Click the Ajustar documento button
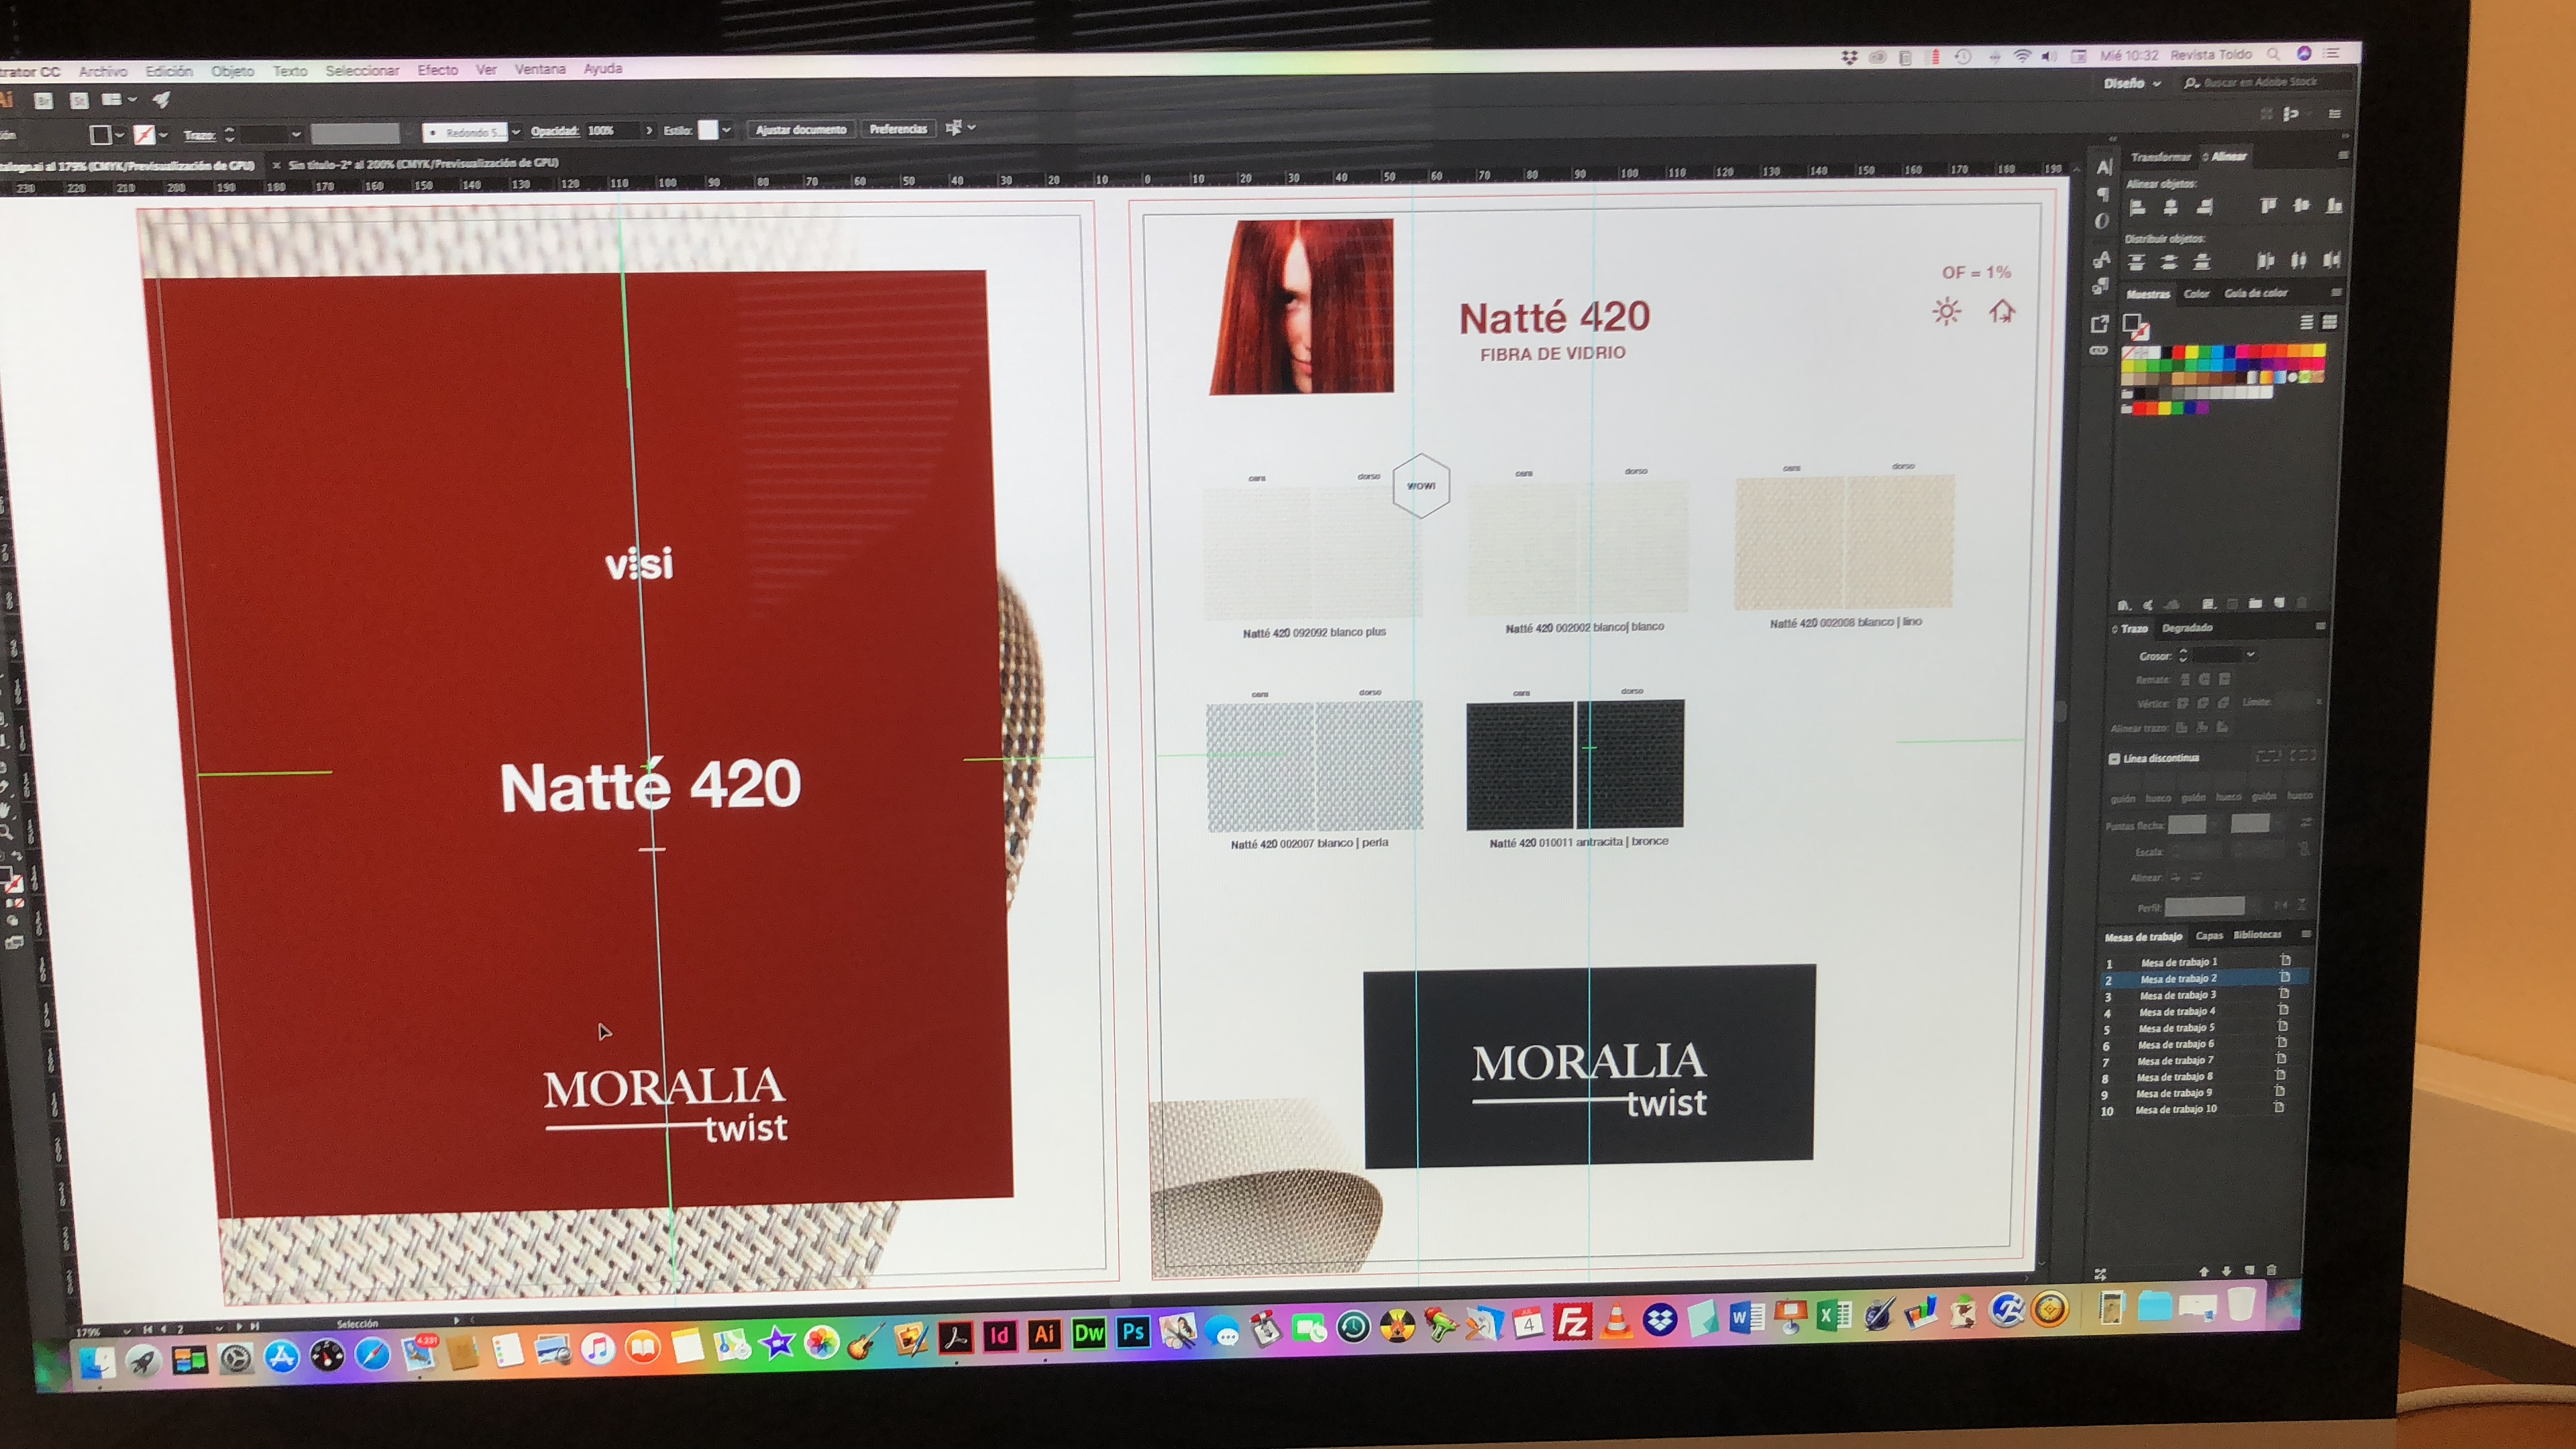This screenshot has width=2576, height=1449. tap(800, 130)
